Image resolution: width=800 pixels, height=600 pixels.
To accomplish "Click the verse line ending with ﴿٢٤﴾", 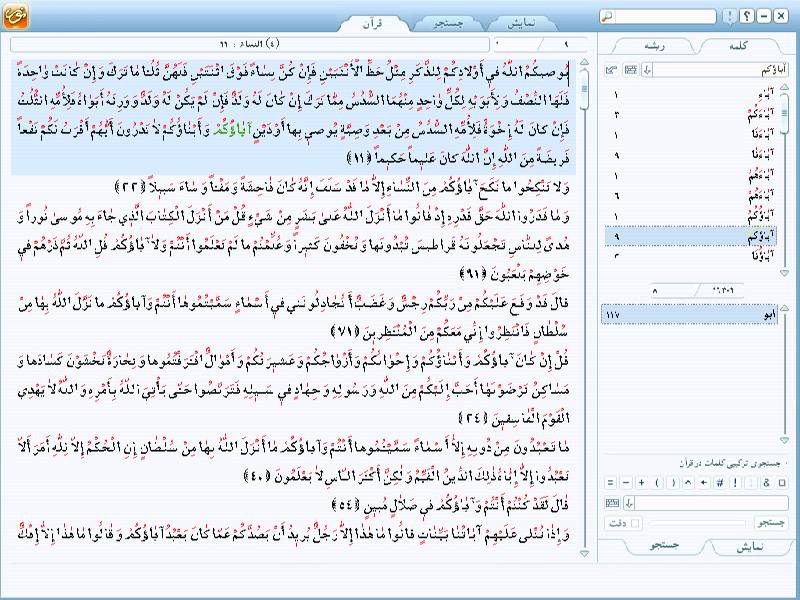I will [514, 419].
